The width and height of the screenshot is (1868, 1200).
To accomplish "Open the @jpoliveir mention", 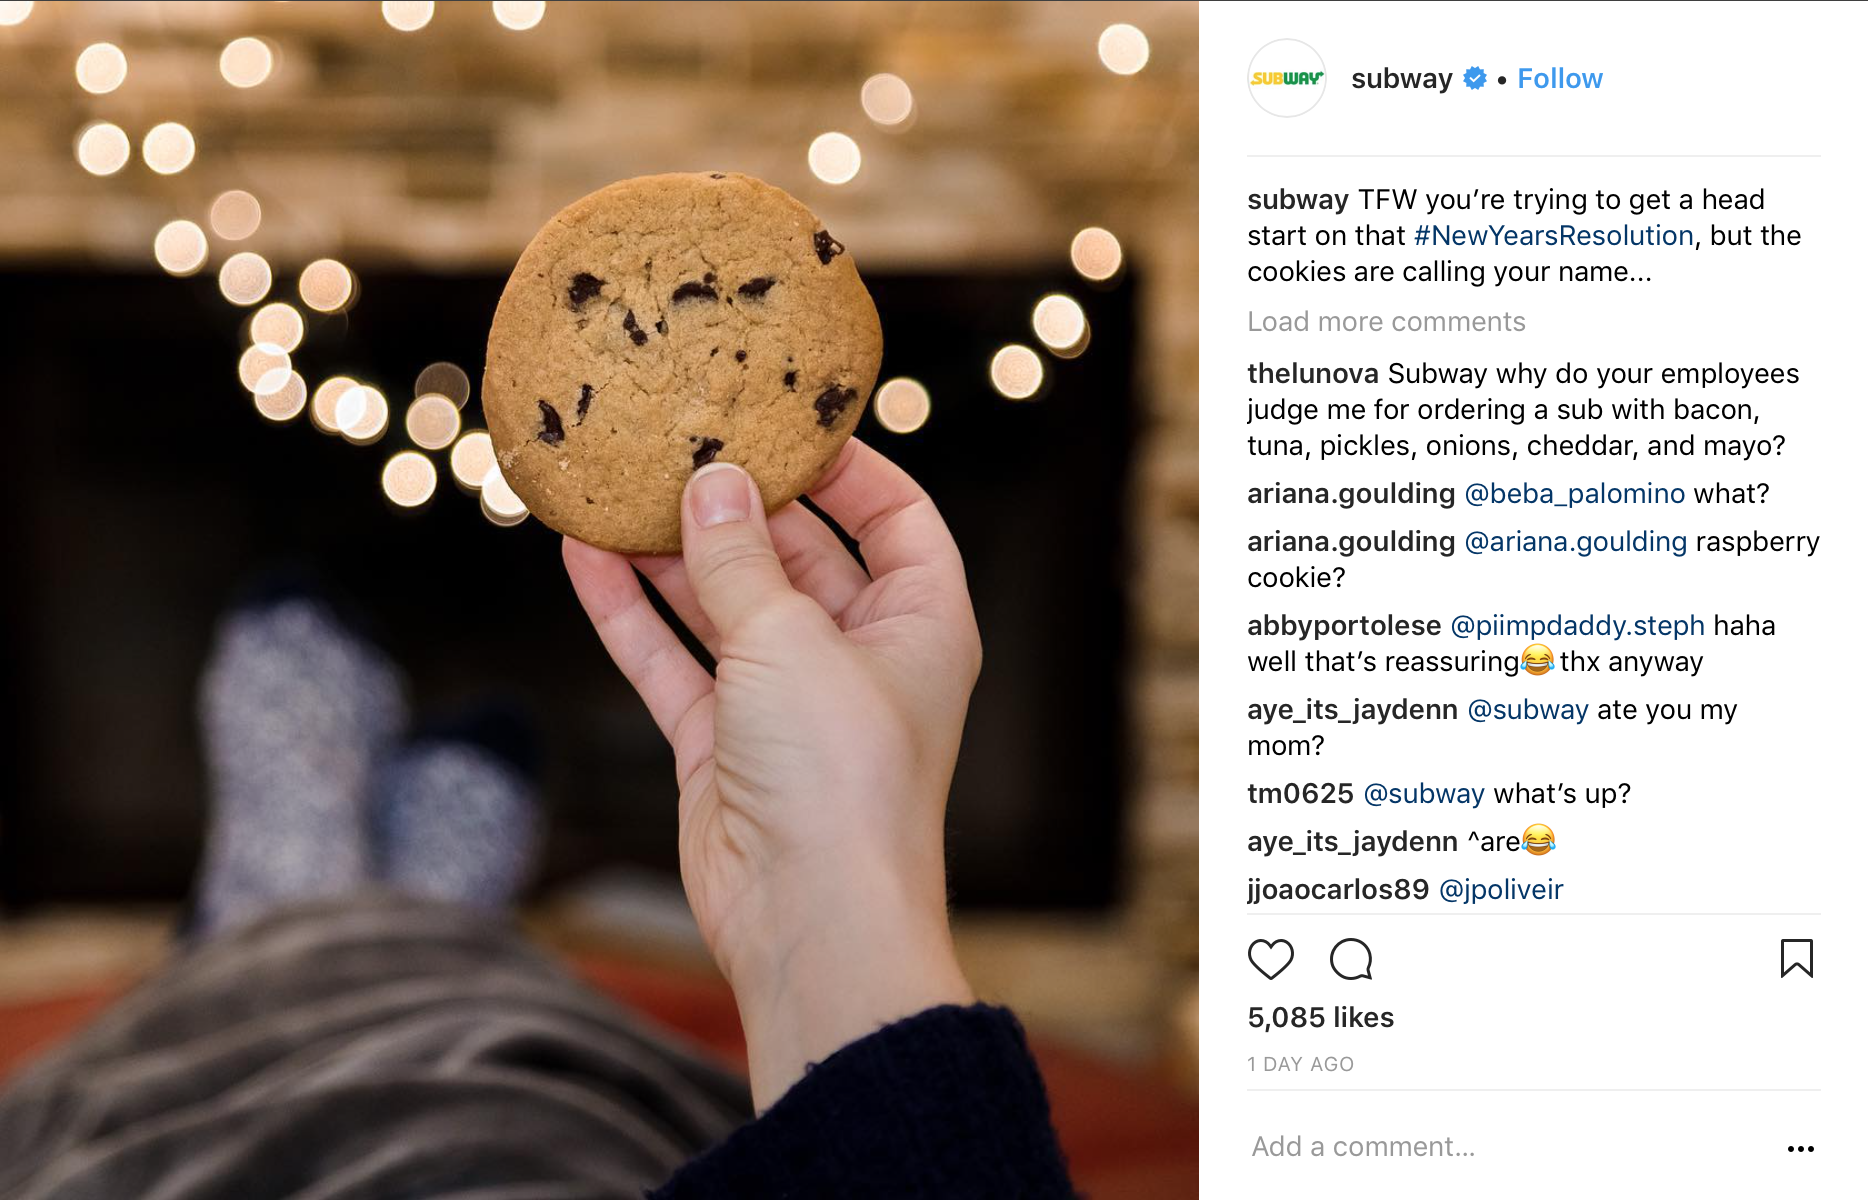I will (x=1500, y=889).
